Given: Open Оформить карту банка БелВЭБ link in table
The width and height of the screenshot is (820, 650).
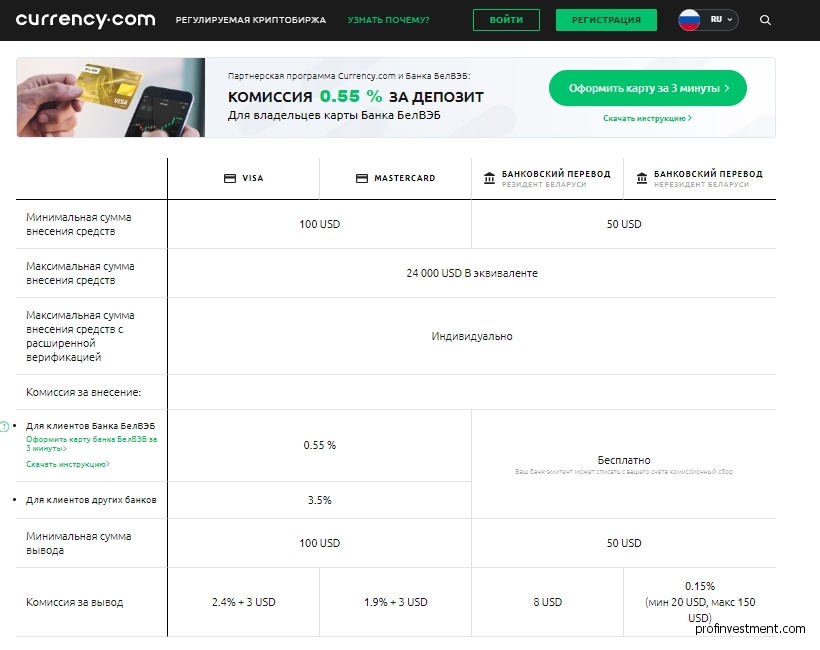Looking at the screenshot, I should [92, 443].
